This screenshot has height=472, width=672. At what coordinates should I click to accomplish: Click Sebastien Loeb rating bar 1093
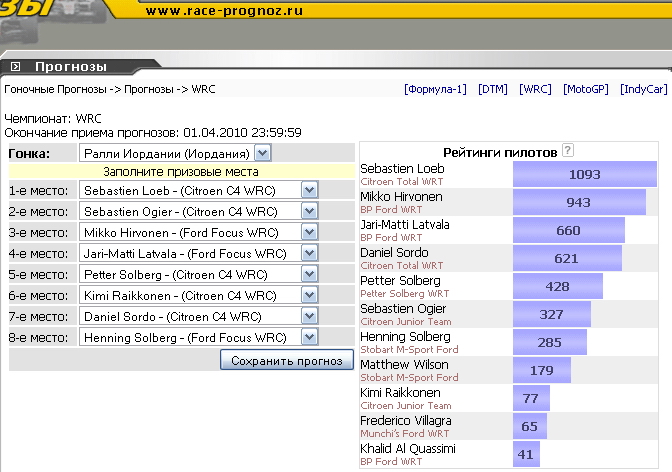click(585, 174)
